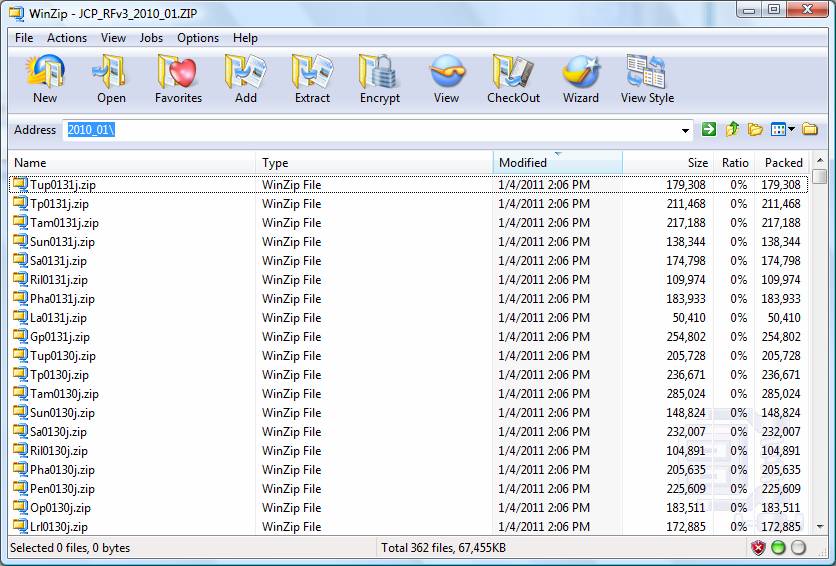The height and width of the screenshot is (566, 836).
Task: Select the file Sa0131j.zip
Action: coord(58,261)
